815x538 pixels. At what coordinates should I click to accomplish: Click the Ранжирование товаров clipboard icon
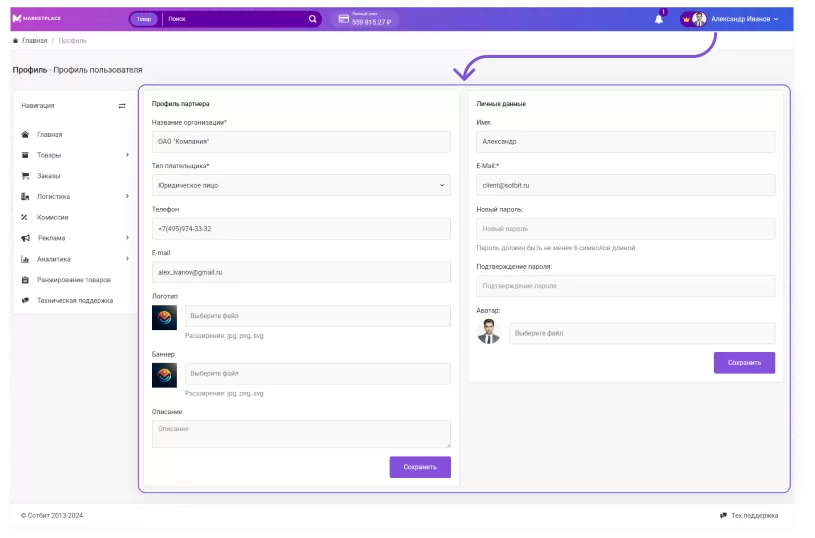tap(25, 280)
